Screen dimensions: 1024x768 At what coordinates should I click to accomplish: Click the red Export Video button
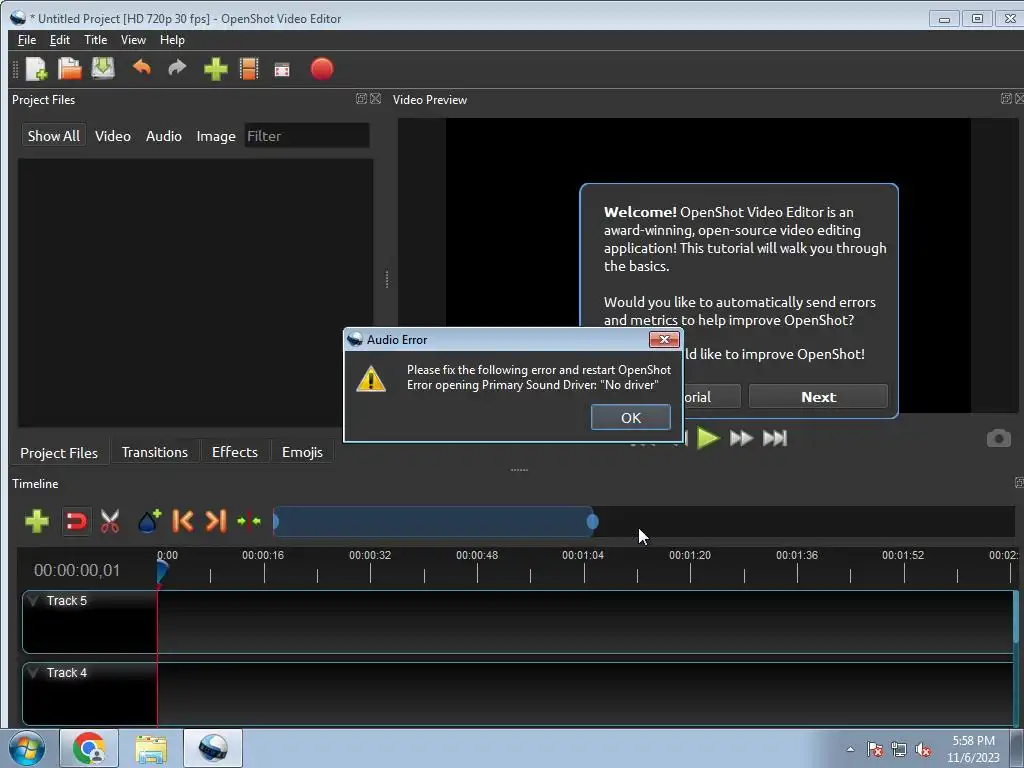coord(322,69)
